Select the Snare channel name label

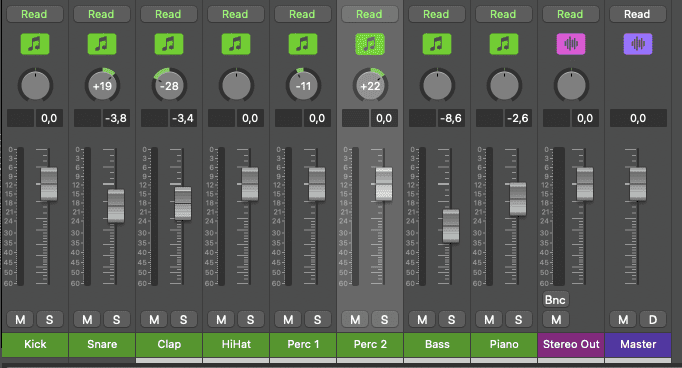click(102, 345)
